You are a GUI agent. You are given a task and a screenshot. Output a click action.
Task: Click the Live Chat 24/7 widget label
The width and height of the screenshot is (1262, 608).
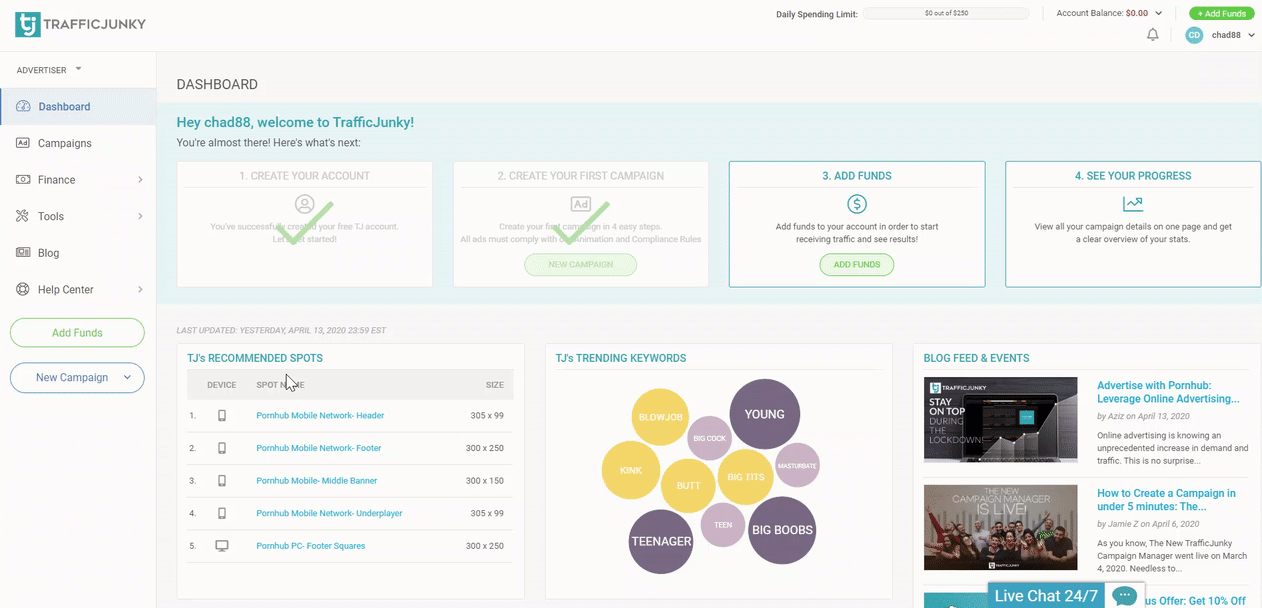tap(1046, 596)
